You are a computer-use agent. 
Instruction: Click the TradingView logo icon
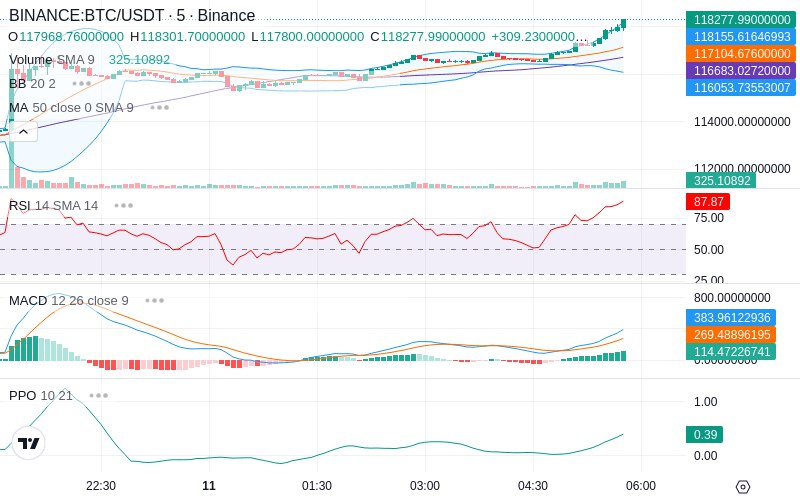(x=29, y=443)
